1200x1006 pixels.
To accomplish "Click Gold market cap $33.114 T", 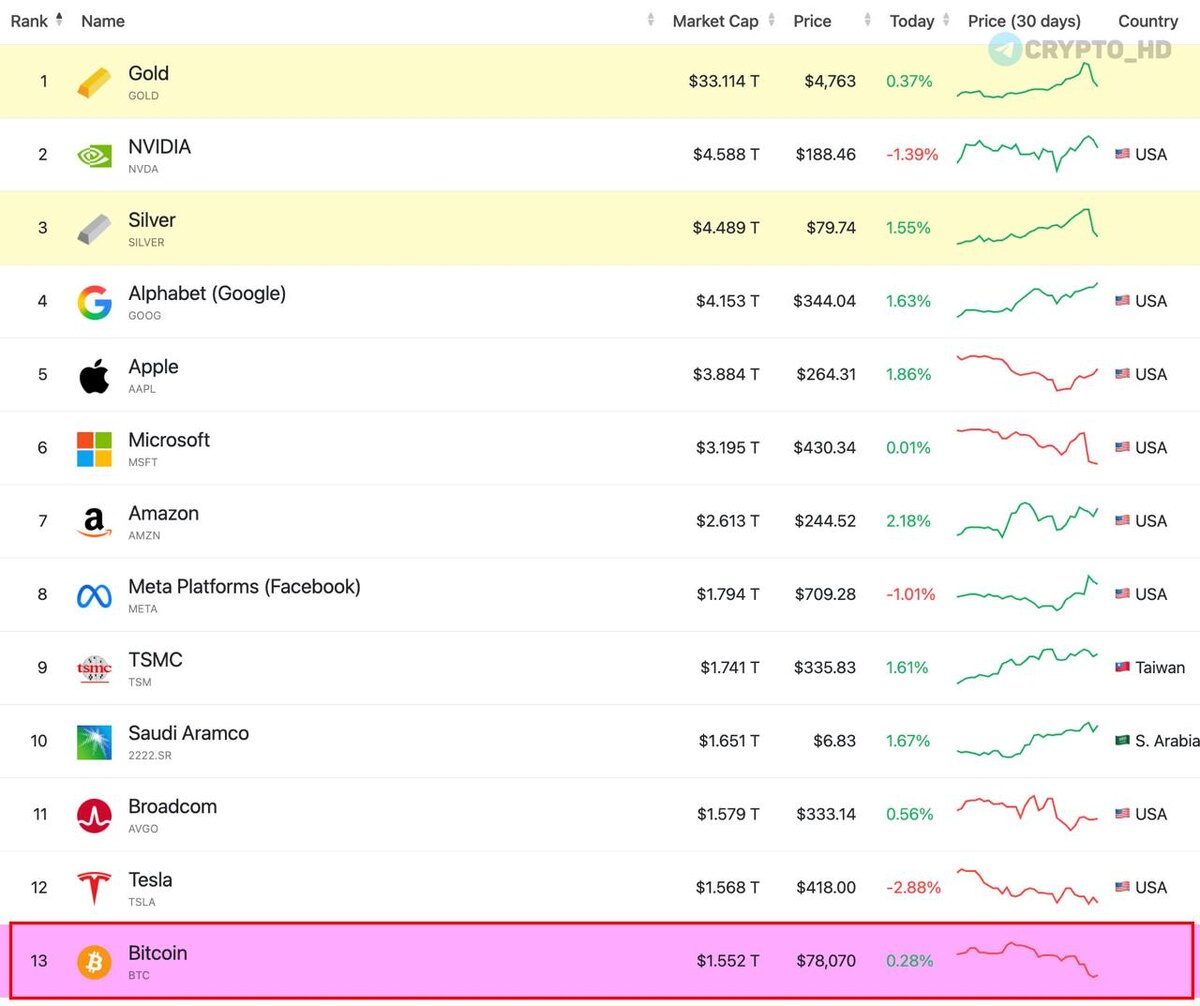I will pyautogui.click(x=724, y=81).
